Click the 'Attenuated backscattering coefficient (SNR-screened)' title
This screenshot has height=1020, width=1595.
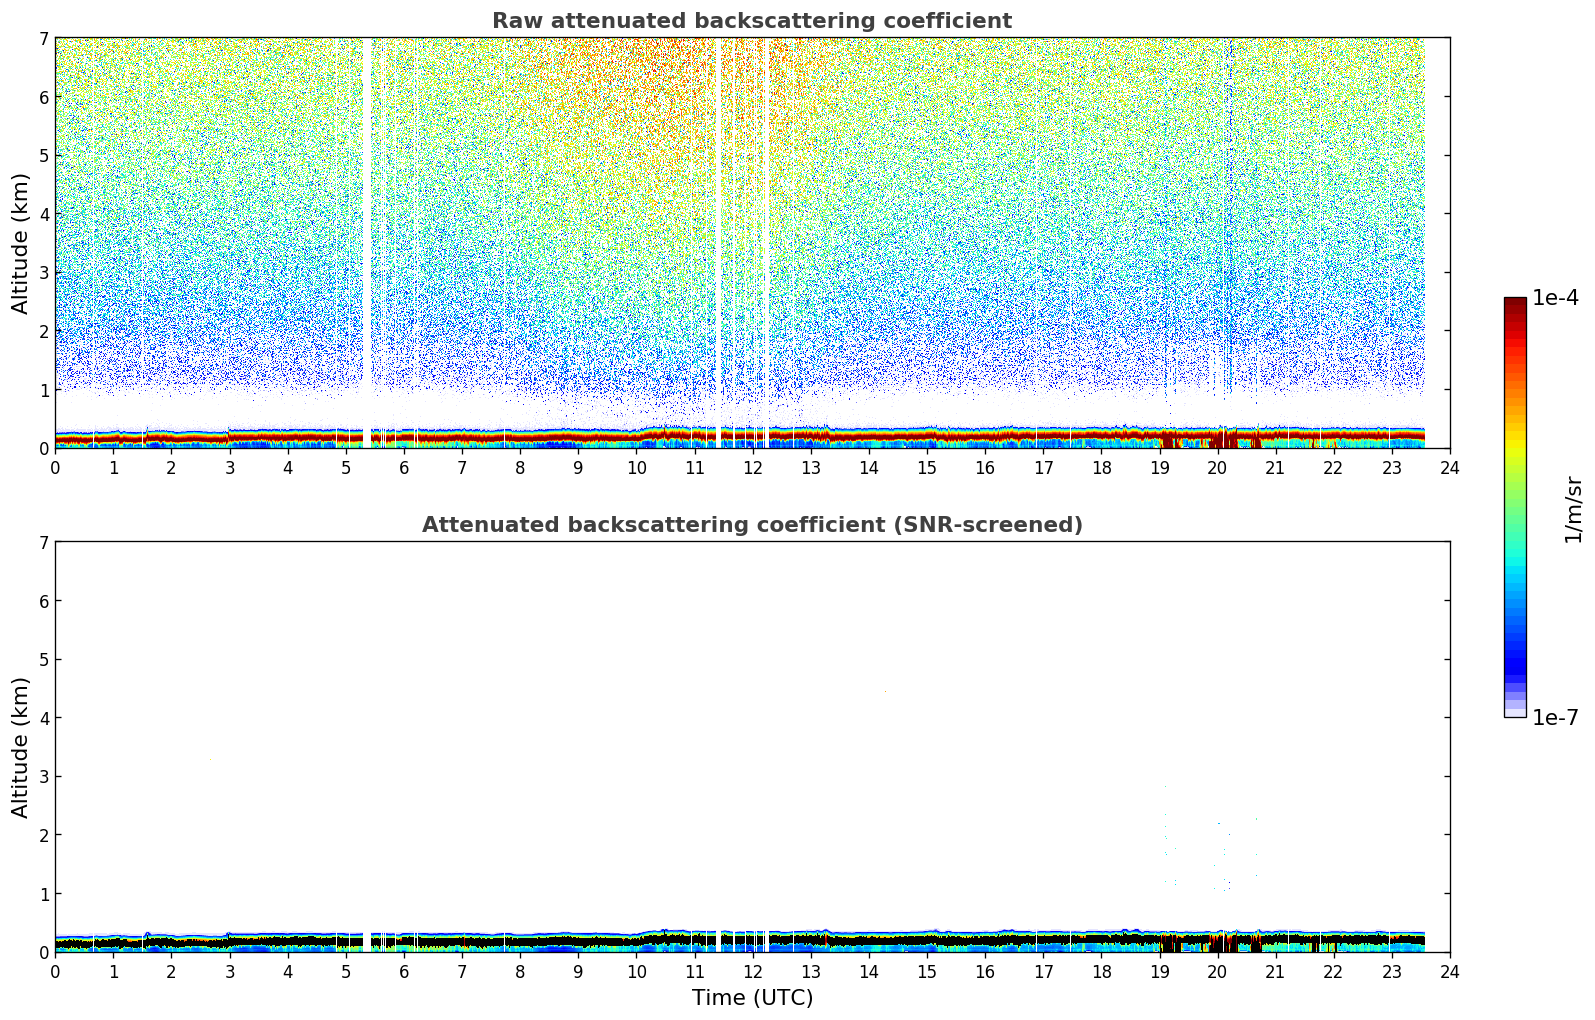click(751, 525)
